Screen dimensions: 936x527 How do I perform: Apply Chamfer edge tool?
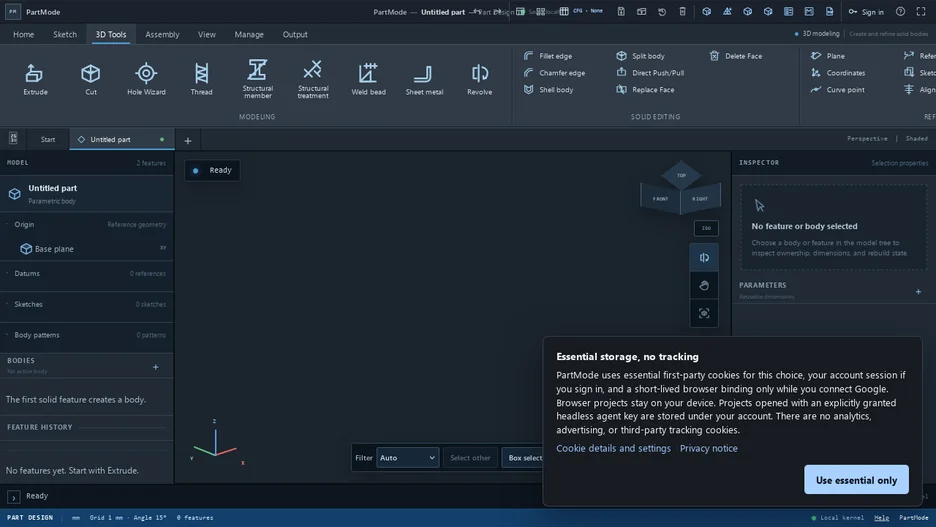click(555, 73)
